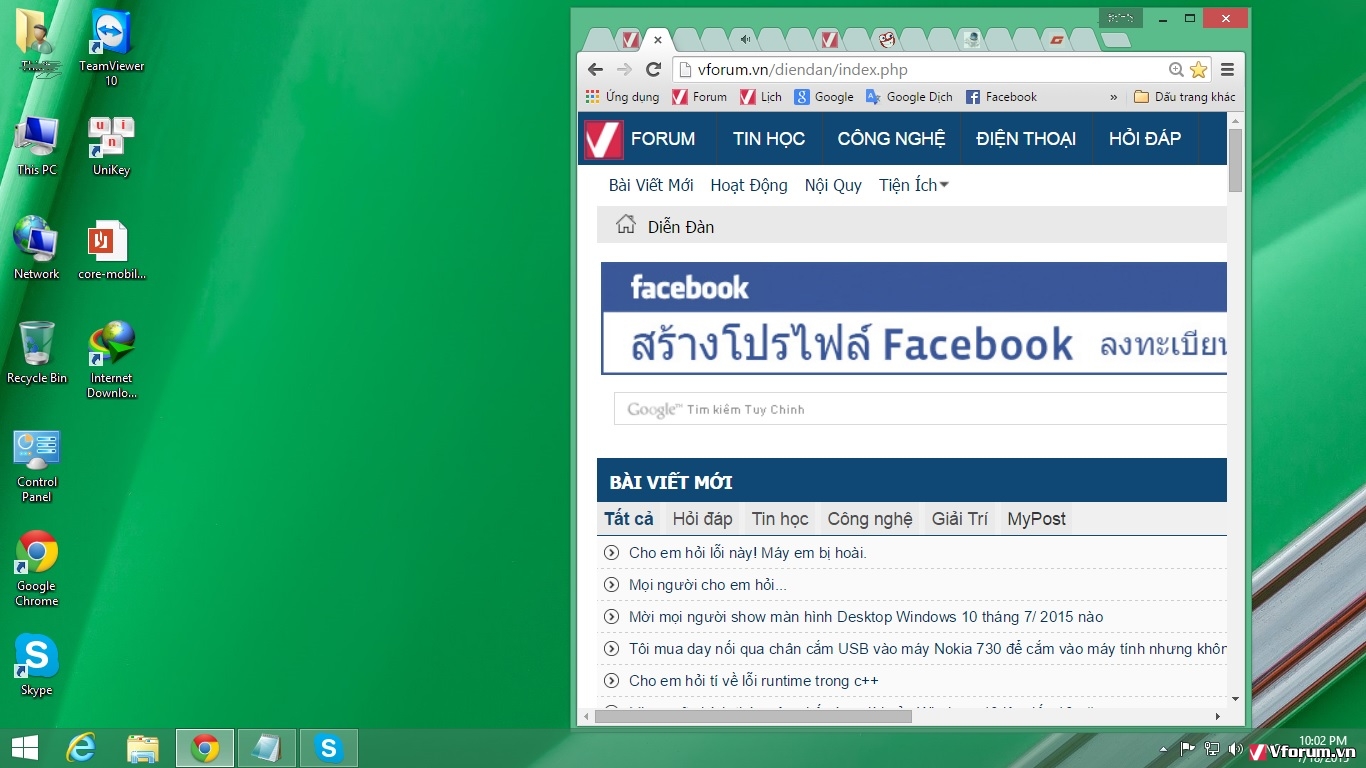Image resolution: width=1366 pixels, height=768 pixels.
Task: Click Chrome's forward navigation arrow
Action: coord(624,69)
